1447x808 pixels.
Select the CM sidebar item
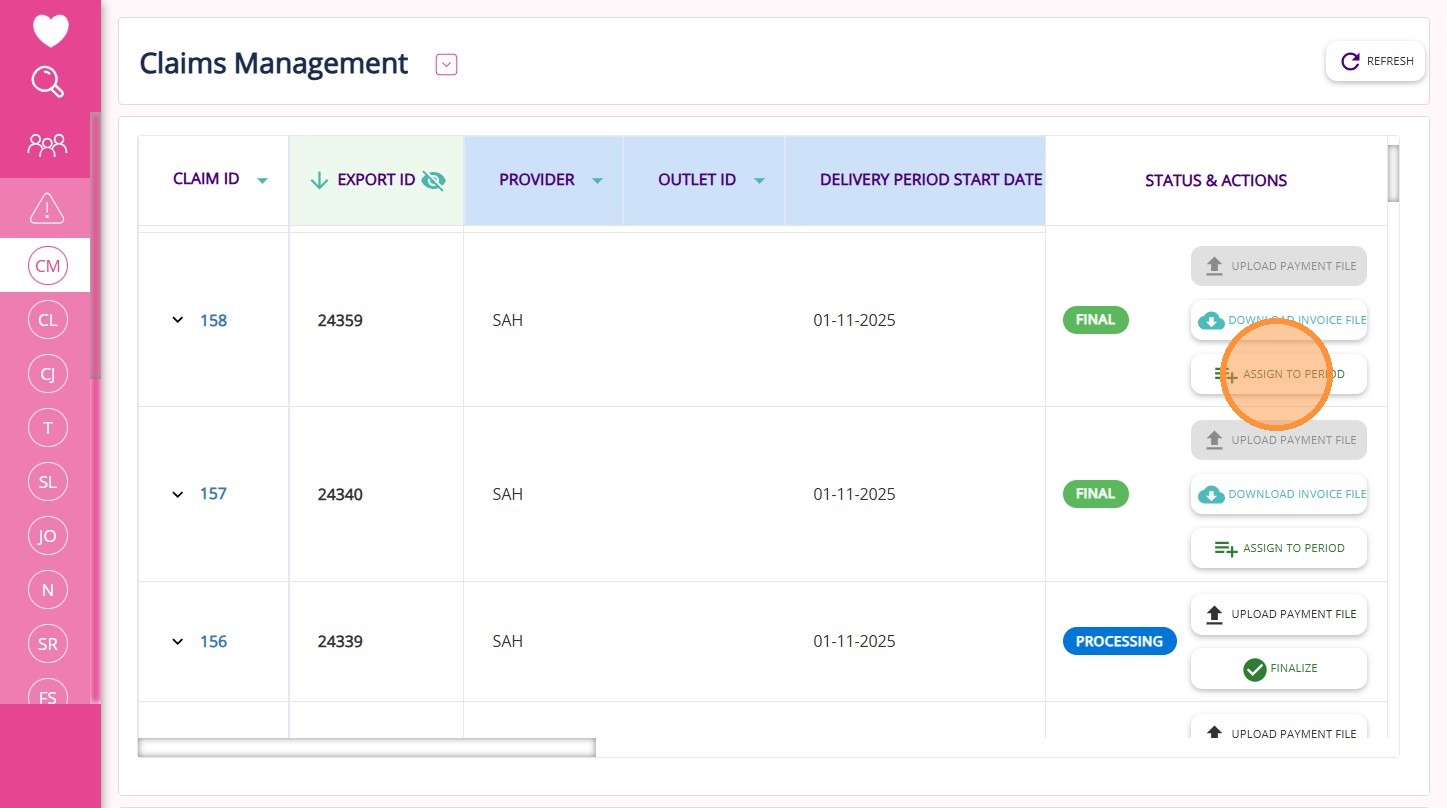pos(47,266)
